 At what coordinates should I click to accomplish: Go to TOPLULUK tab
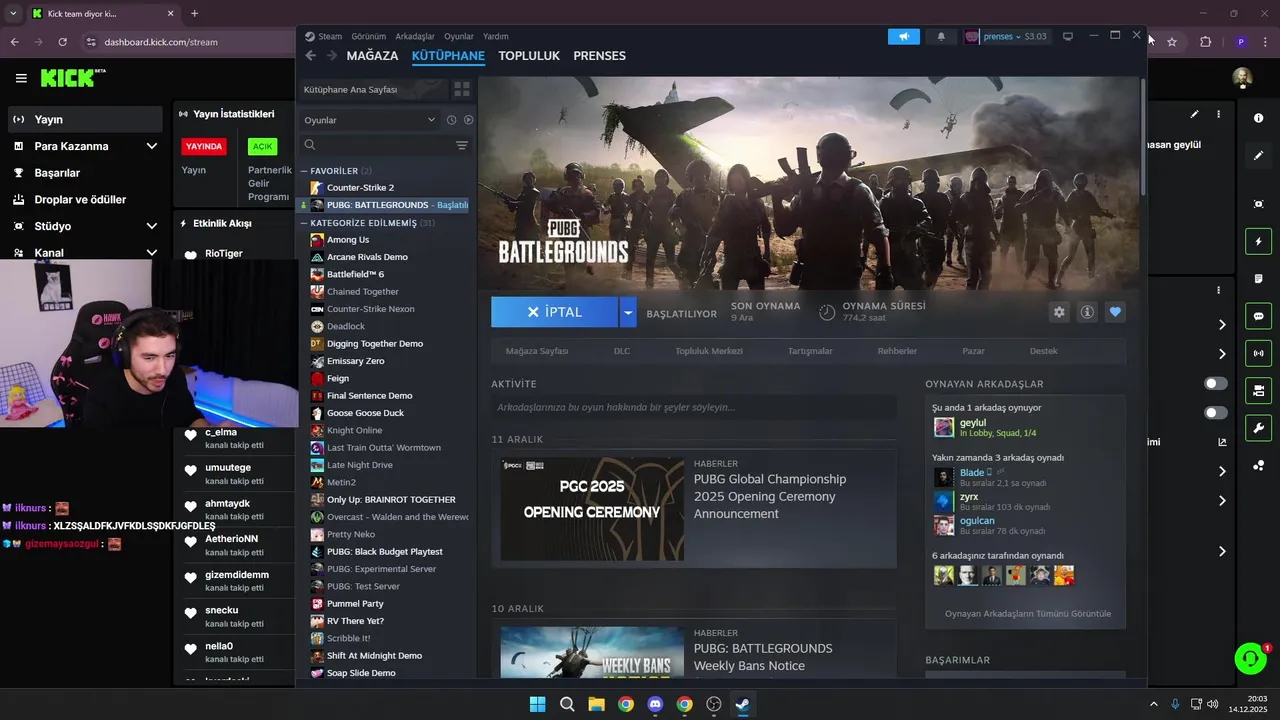tap(529, 56)
